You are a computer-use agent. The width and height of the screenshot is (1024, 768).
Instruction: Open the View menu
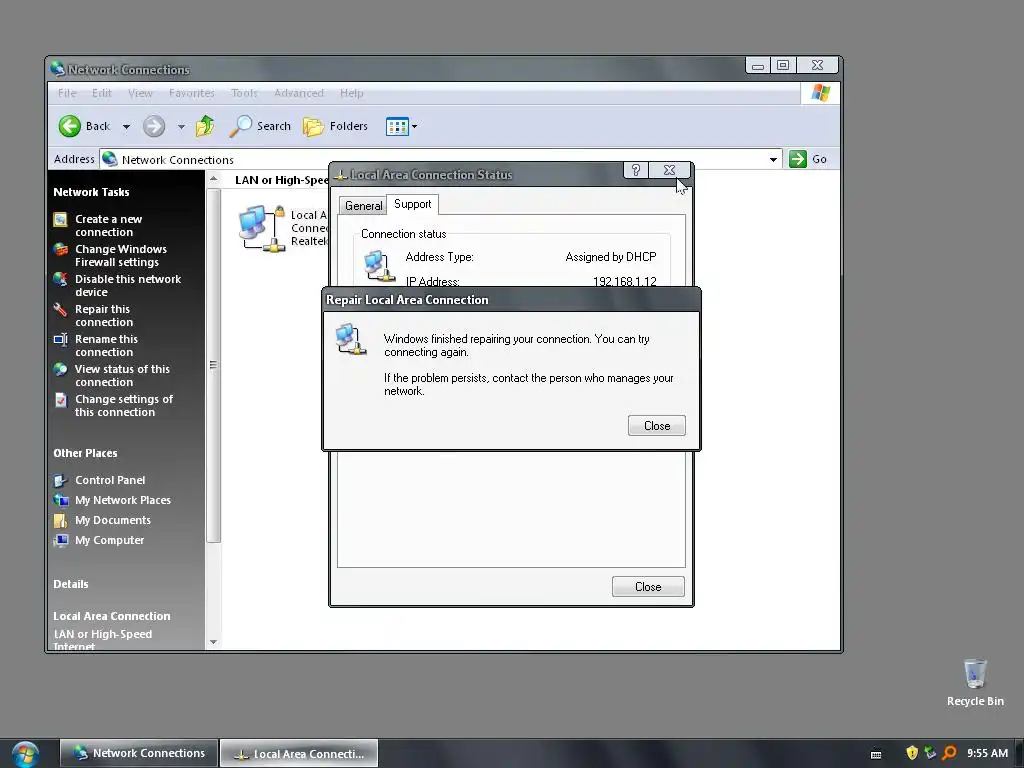point(140,93)
